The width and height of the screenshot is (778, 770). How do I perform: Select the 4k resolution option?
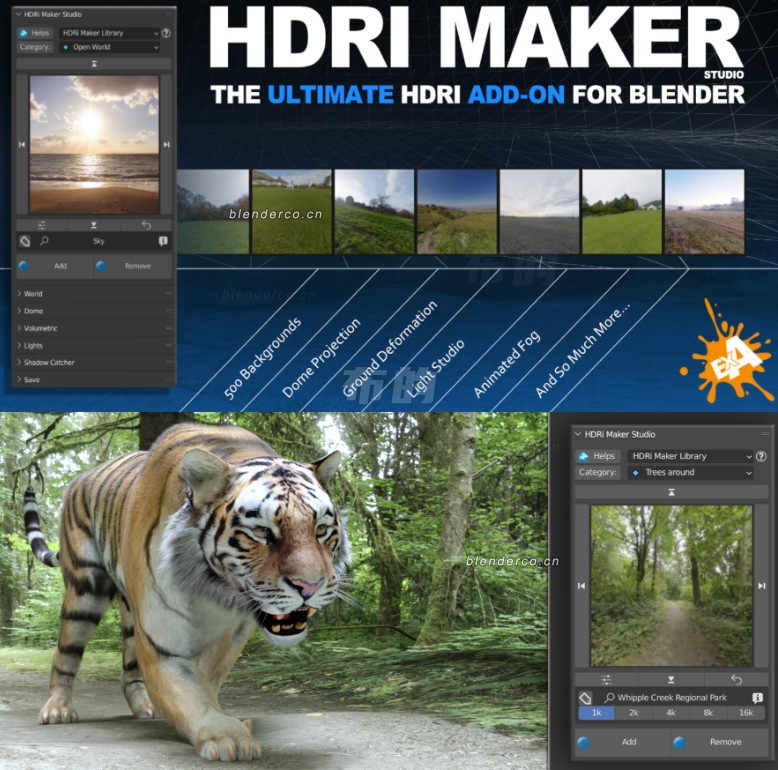click(671, 713)
